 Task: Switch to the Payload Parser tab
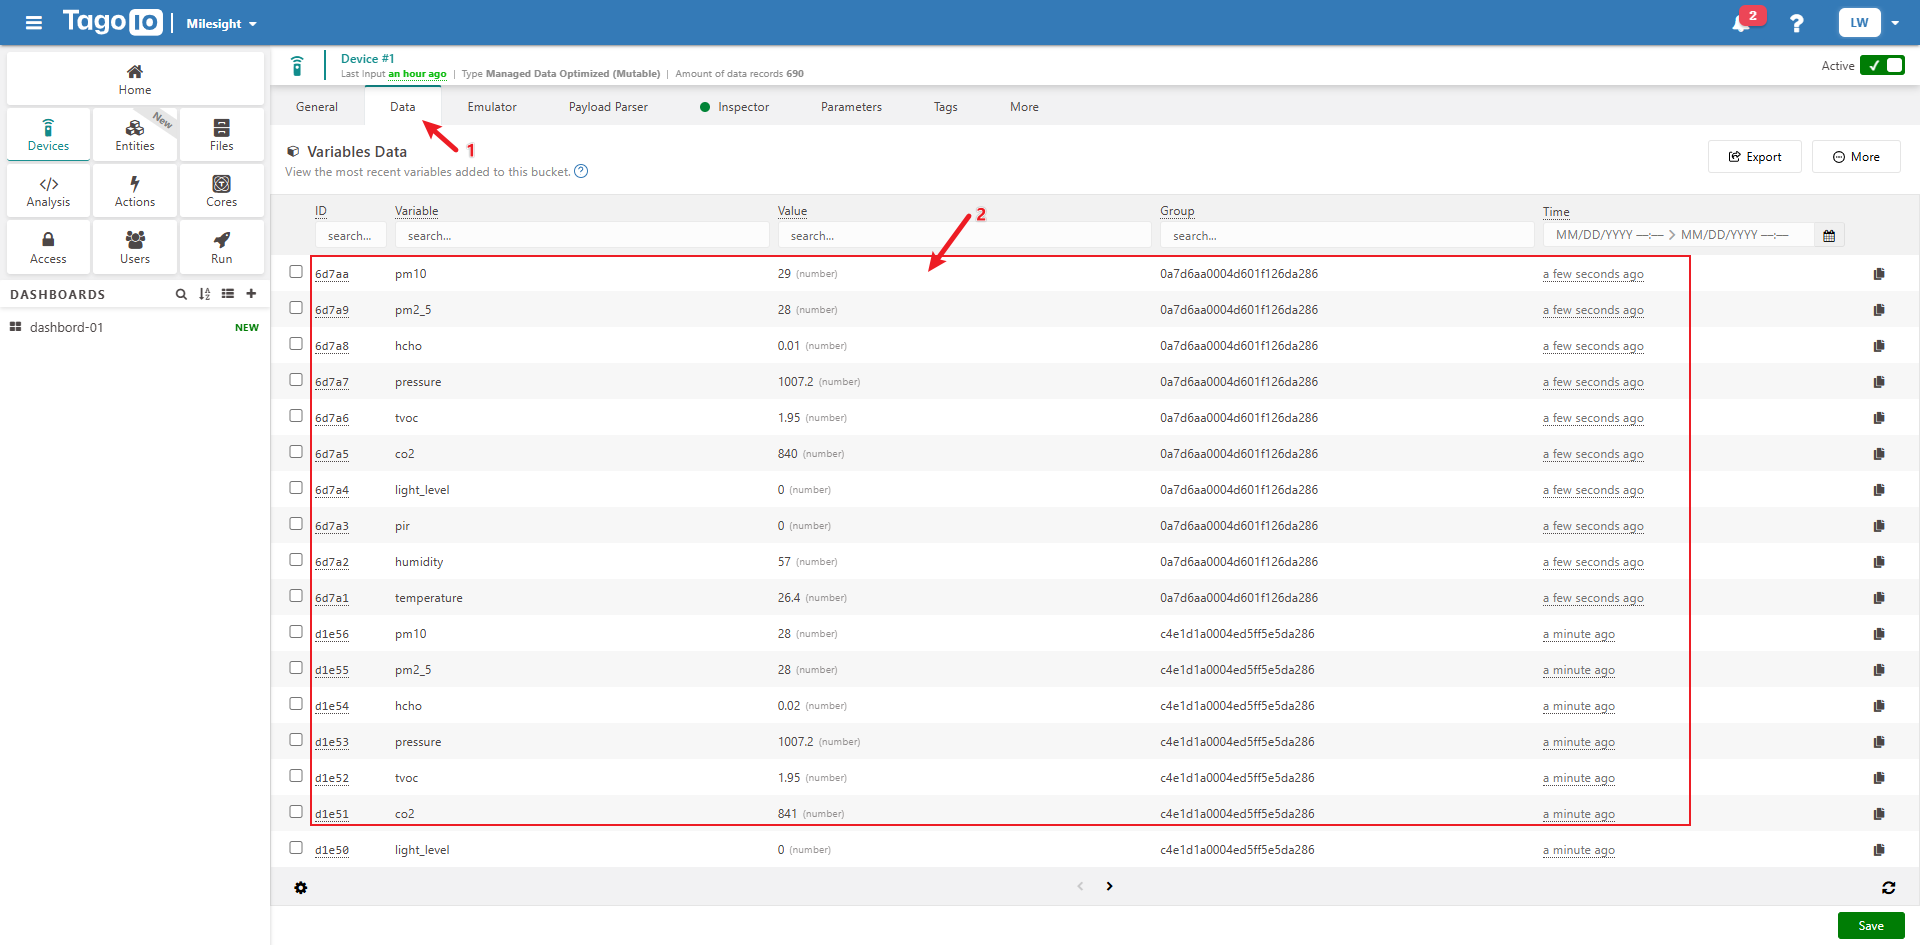click(608, 107)
